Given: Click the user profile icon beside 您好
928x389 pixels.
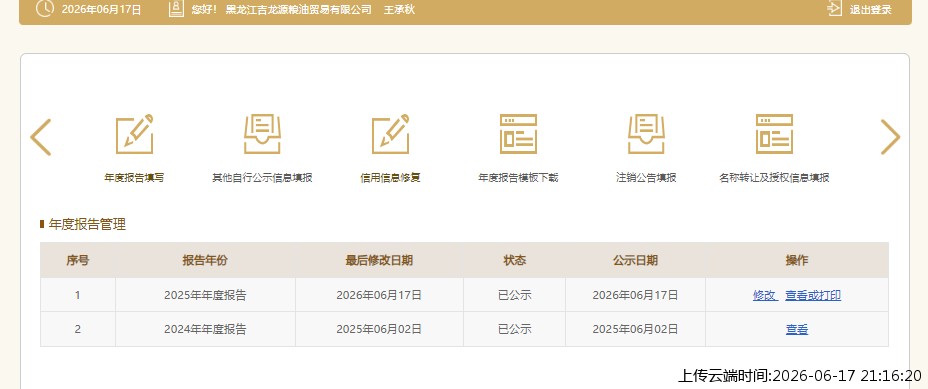Looking at the screenshot, I should [176, 8].
